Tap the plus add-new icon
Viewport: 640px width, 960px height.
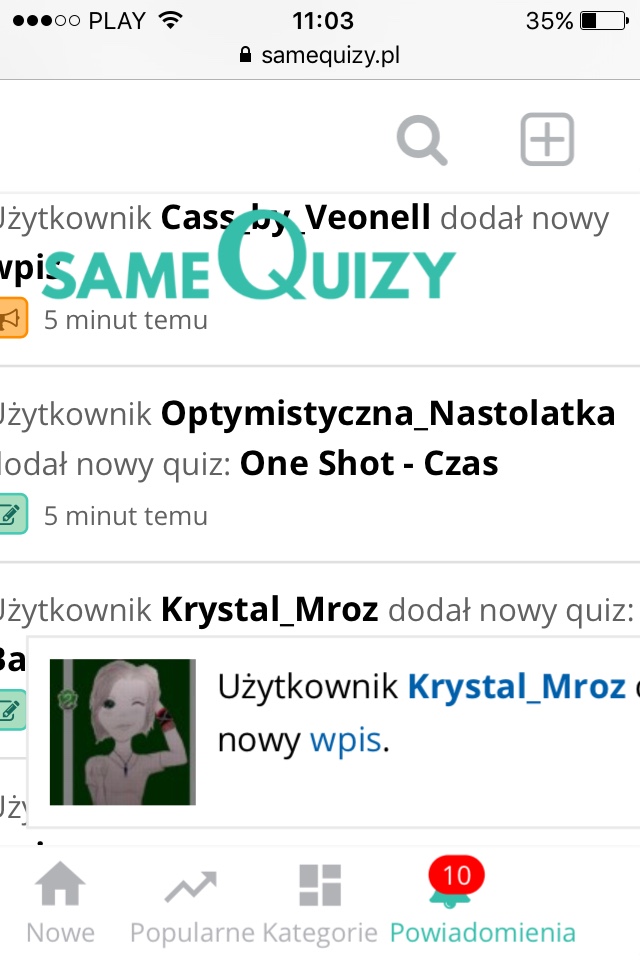tap(547, 139)
